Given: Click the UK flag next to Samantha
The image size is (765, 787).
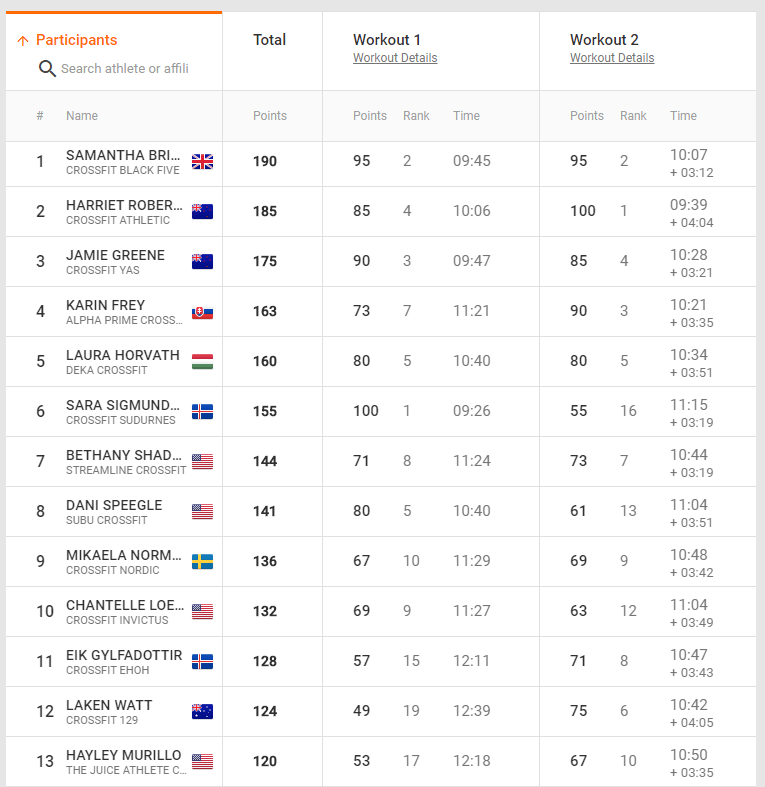Looking at the screenshot, I should [202, 162].
